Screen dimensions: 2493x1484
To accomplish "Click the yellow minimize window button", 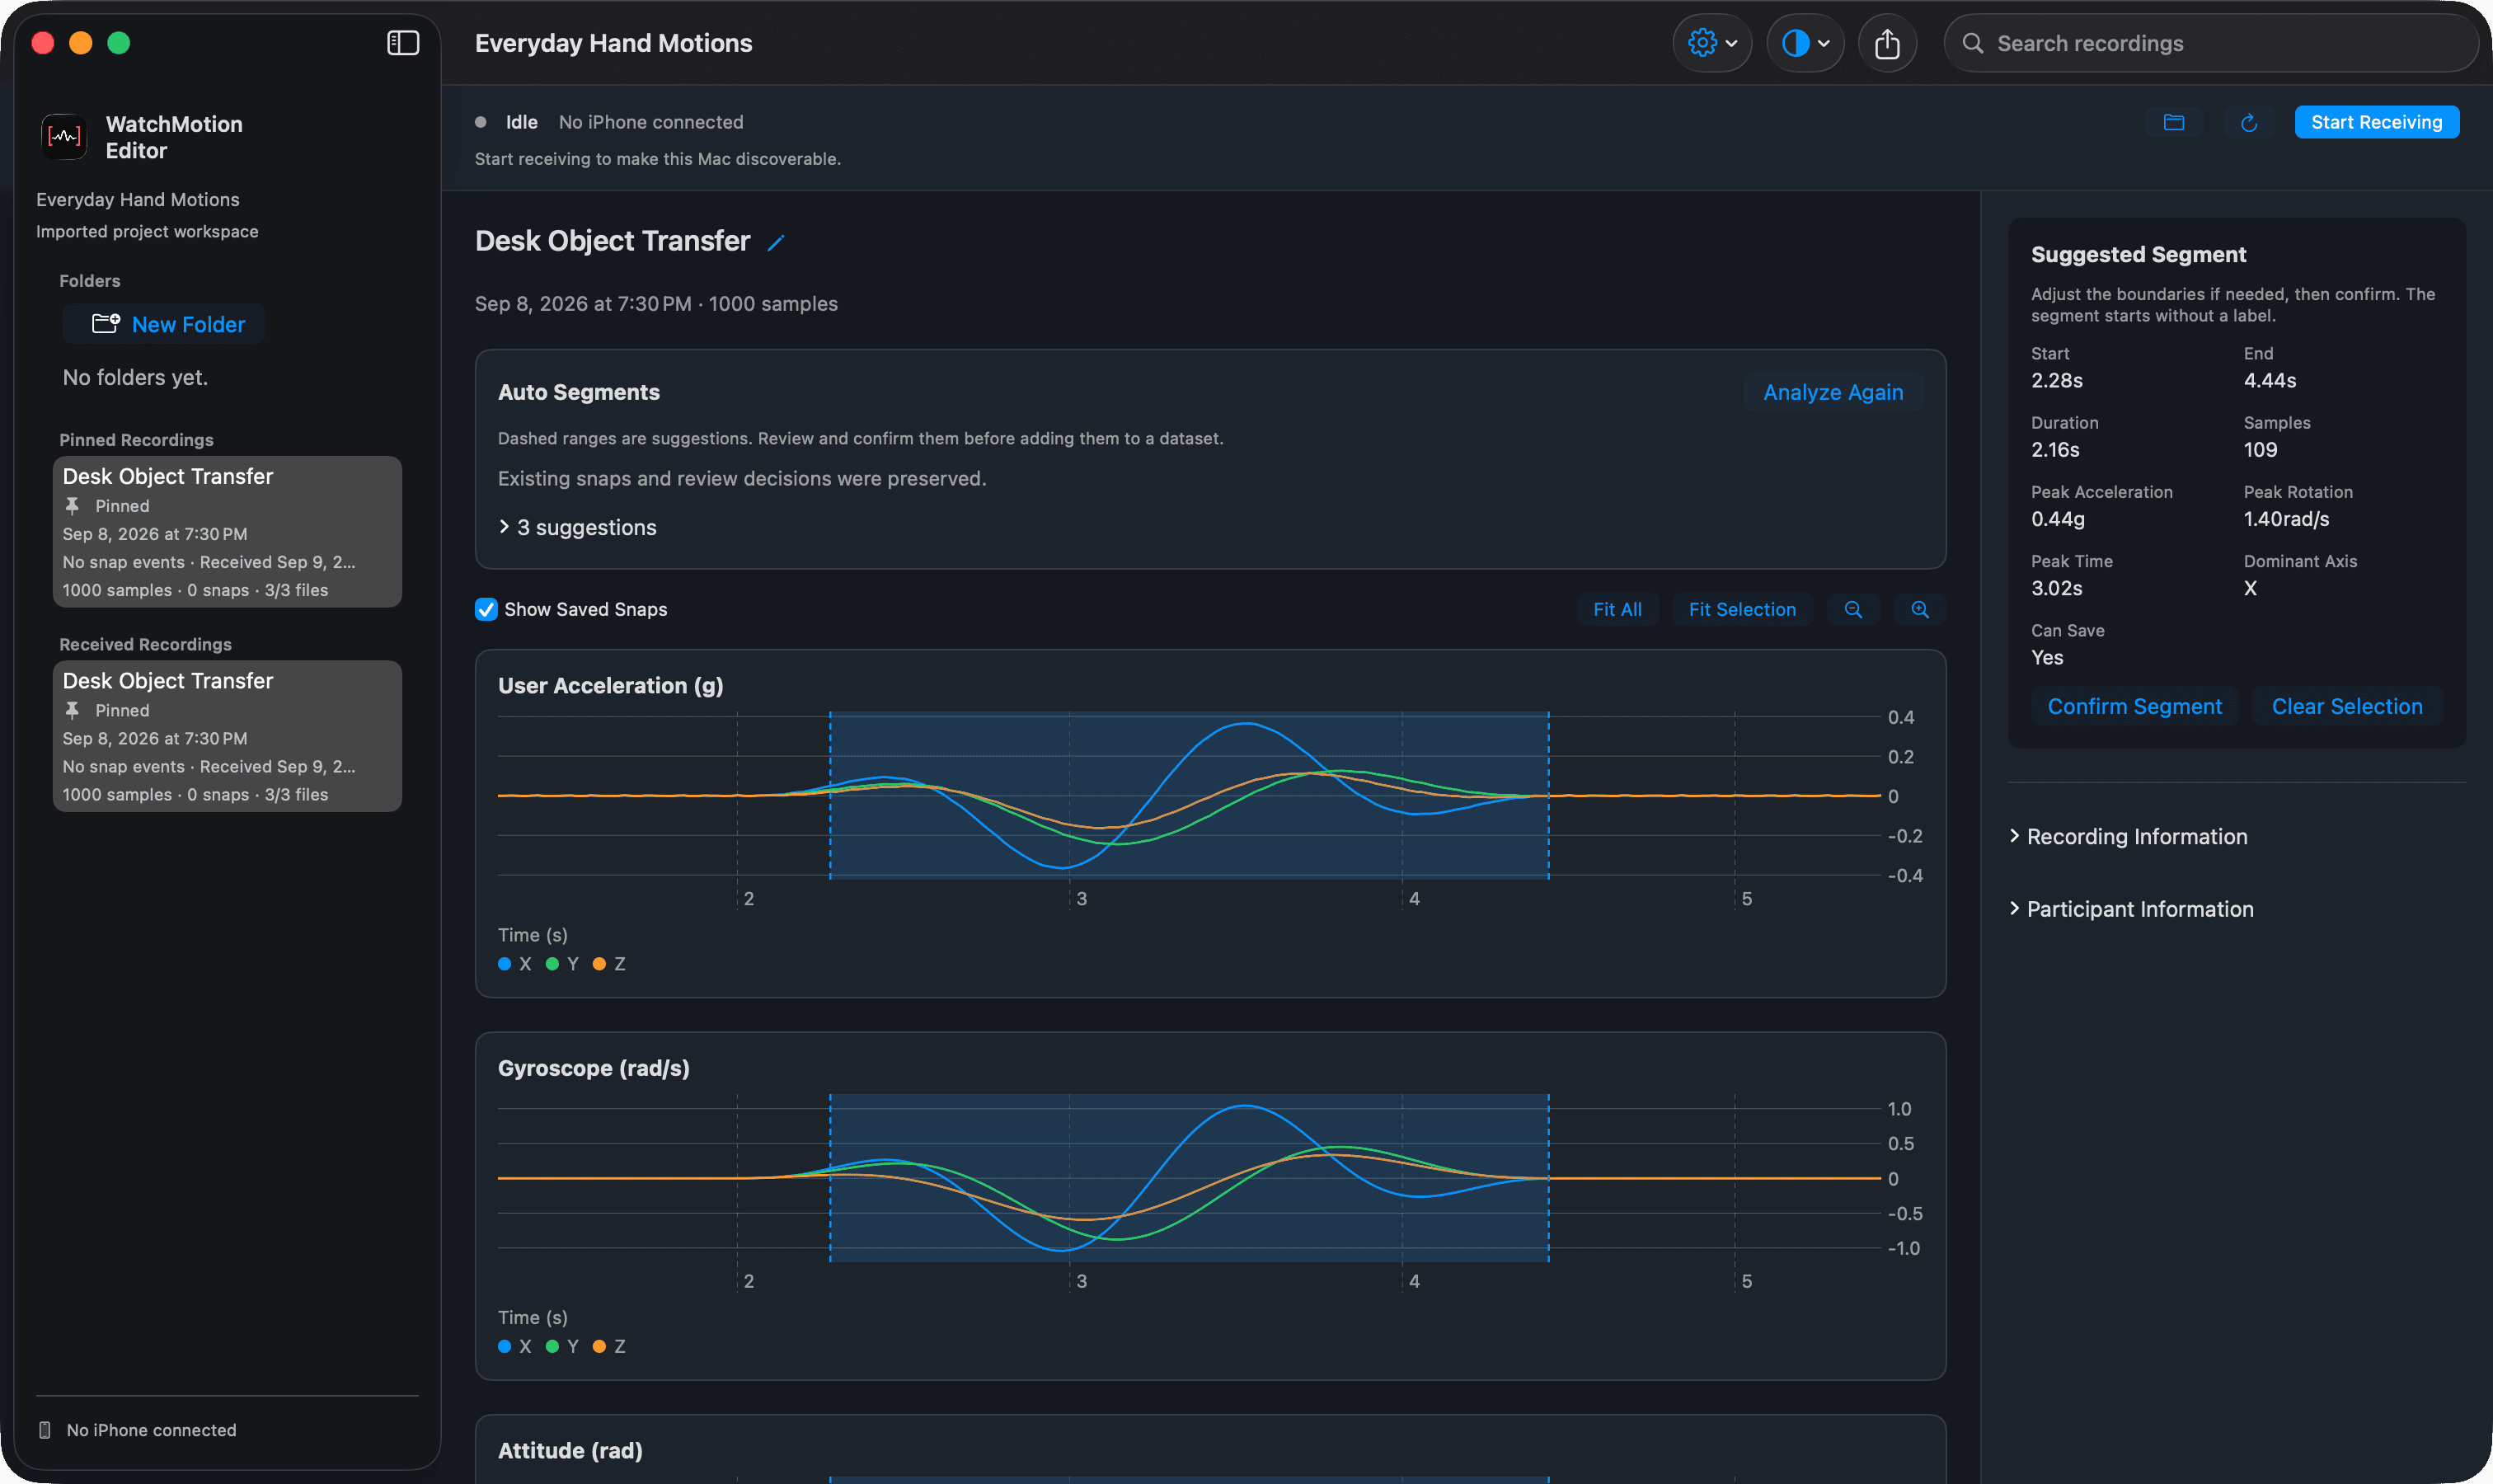I will [81, 43].
